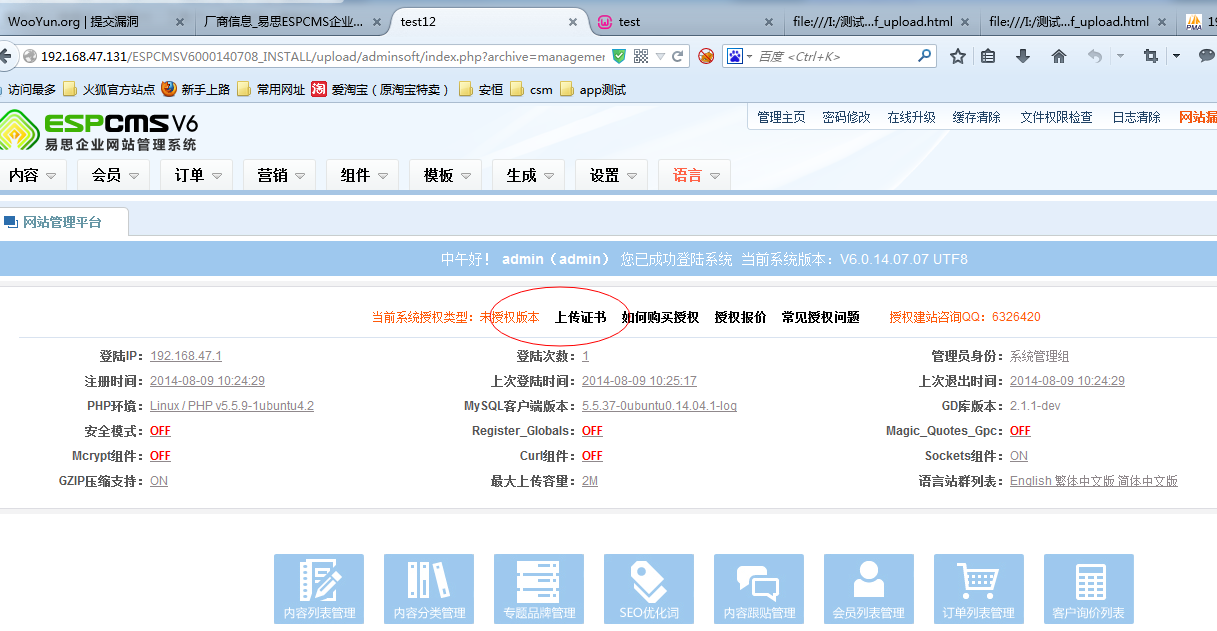
Task: Open 管理主页 in top menu
Action: pyautogui.click(x=781, y=117)
